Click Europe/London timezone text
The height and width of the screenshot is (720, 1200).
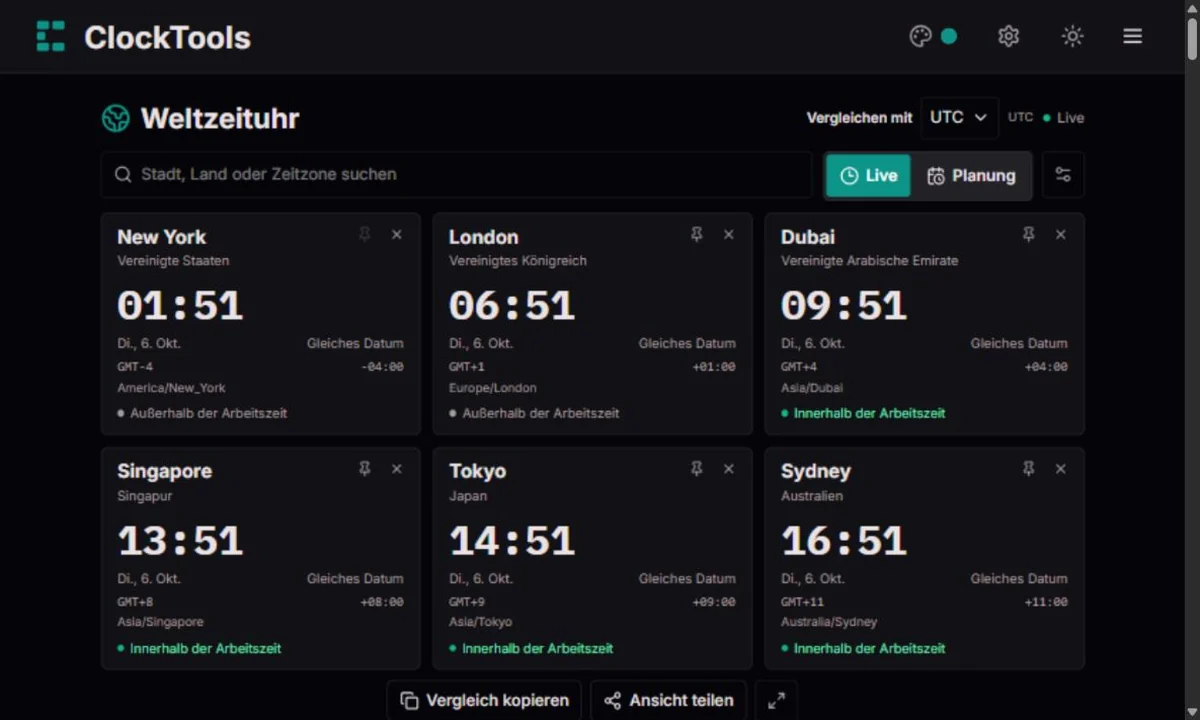point(493,388)
